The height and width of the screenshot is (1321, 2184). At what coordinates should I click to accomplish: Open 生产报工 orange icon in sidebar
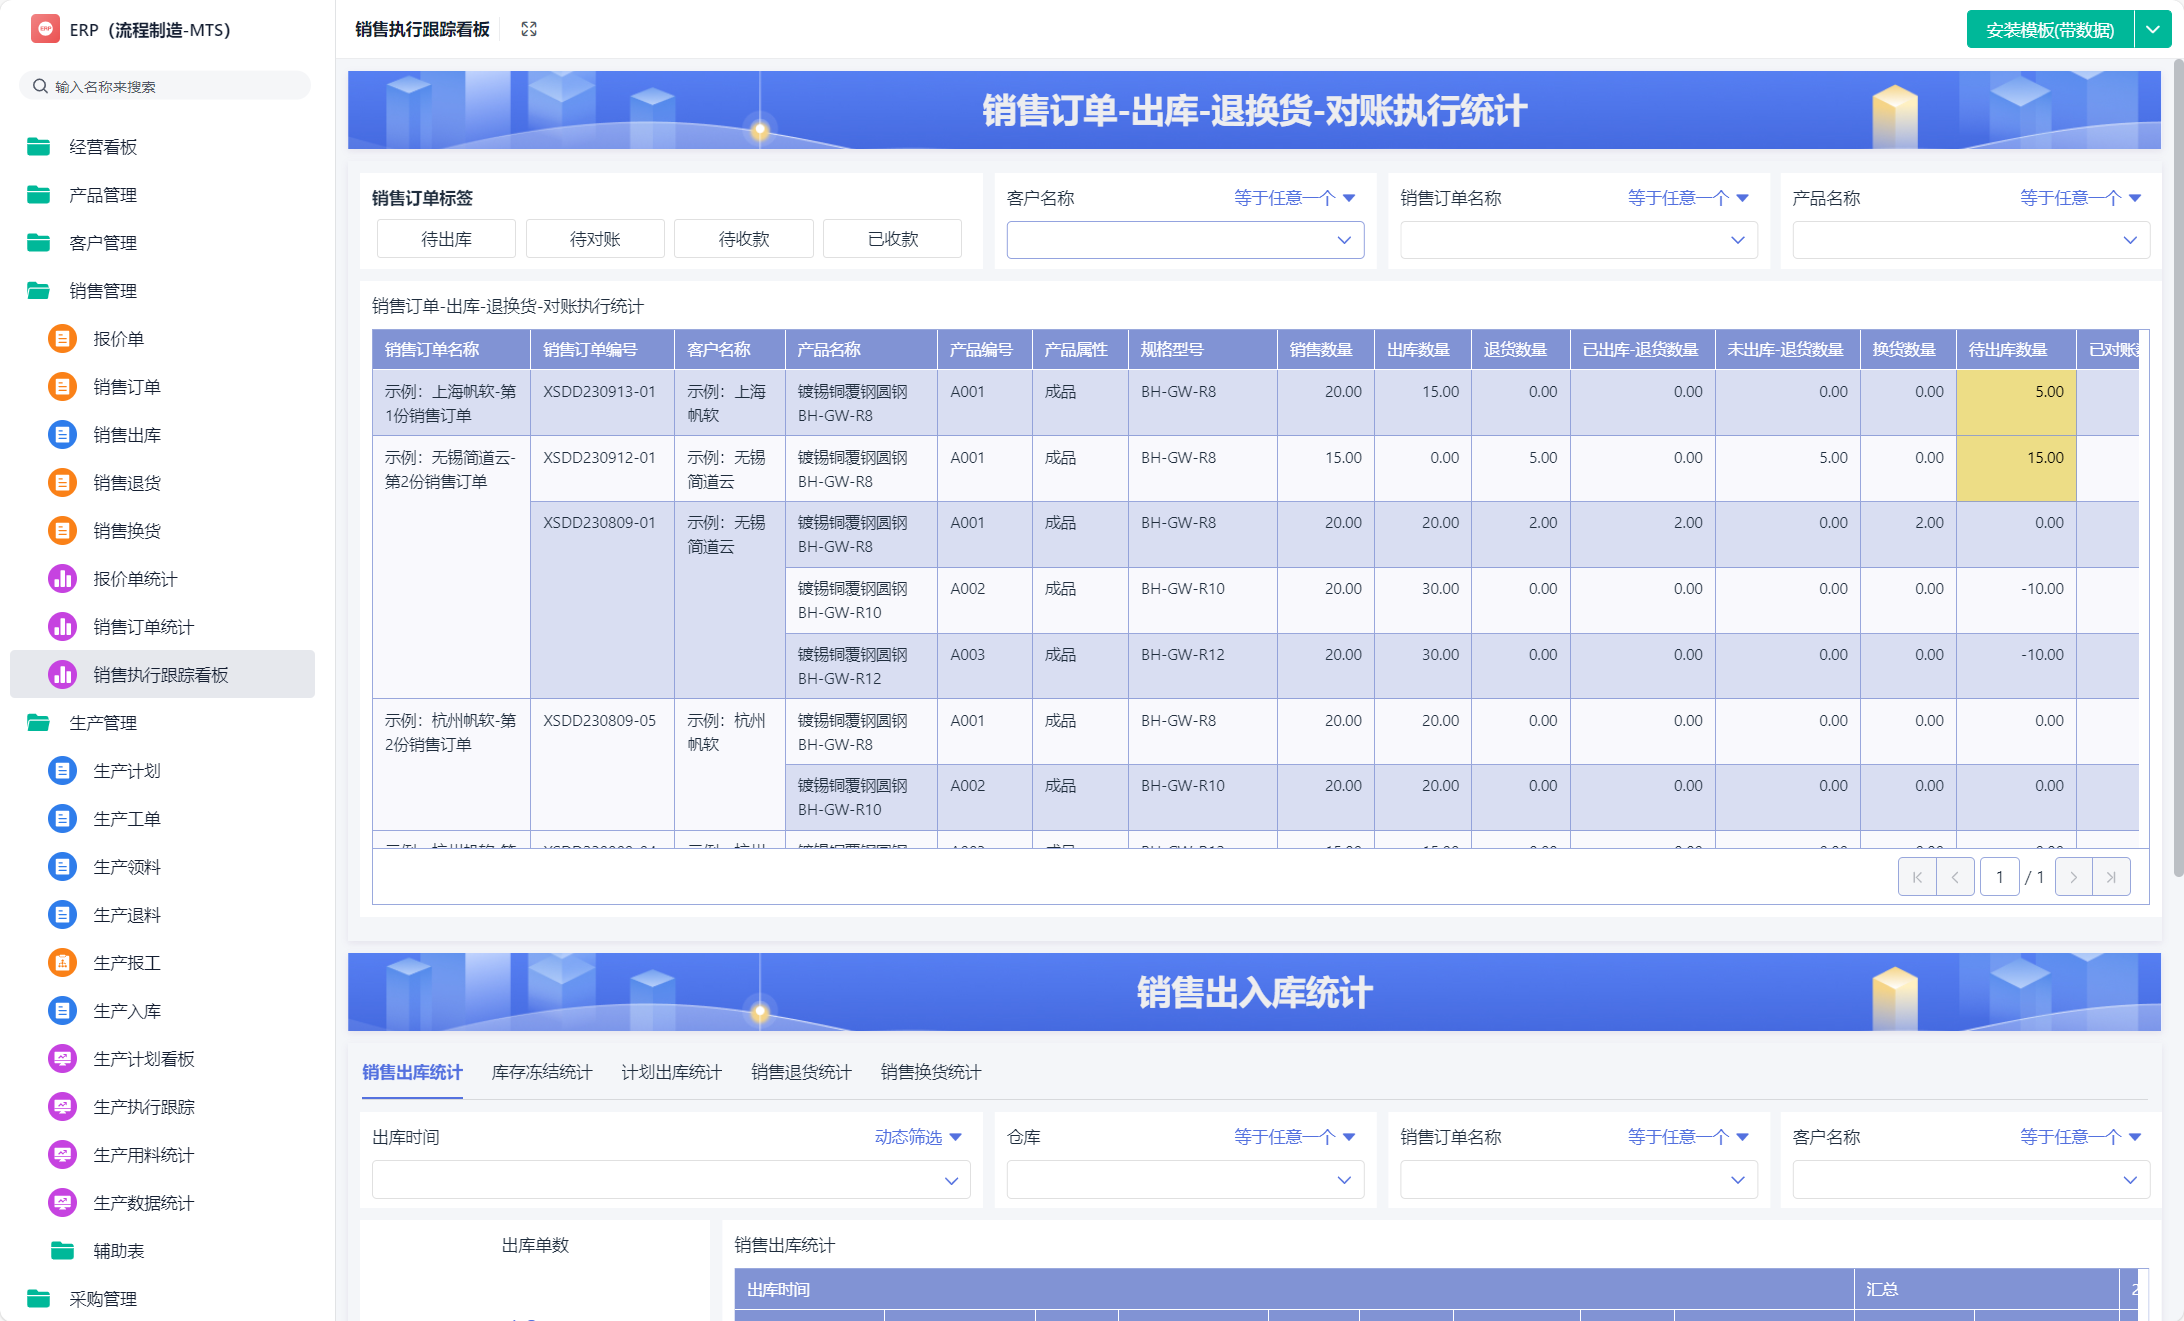click(x=62, y=963)
